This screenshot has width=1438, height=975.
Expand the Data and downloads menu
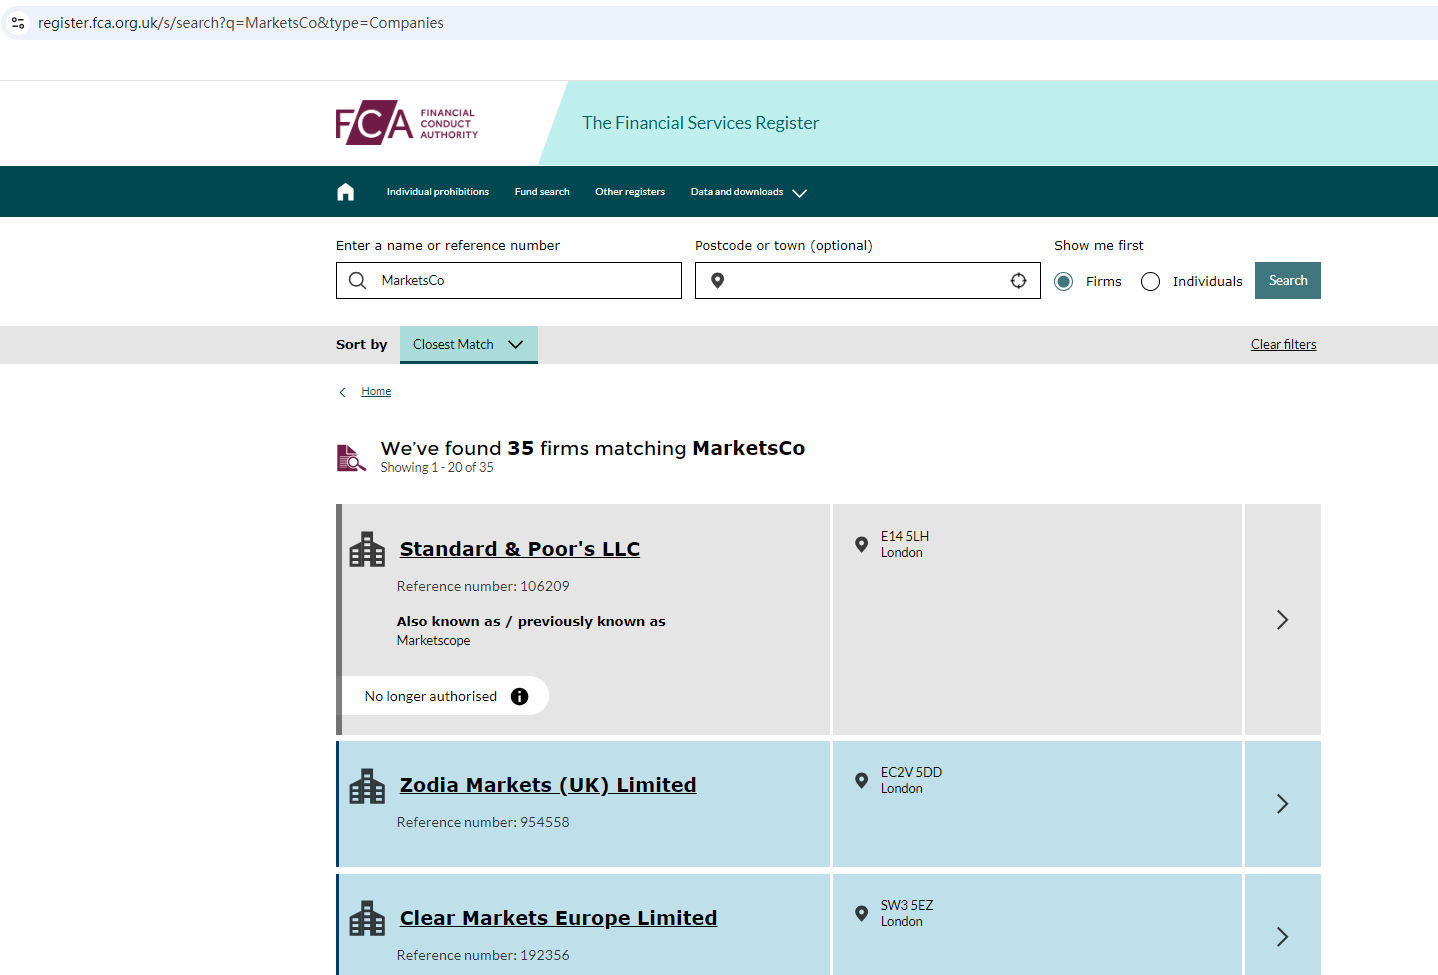coord(748,192)
